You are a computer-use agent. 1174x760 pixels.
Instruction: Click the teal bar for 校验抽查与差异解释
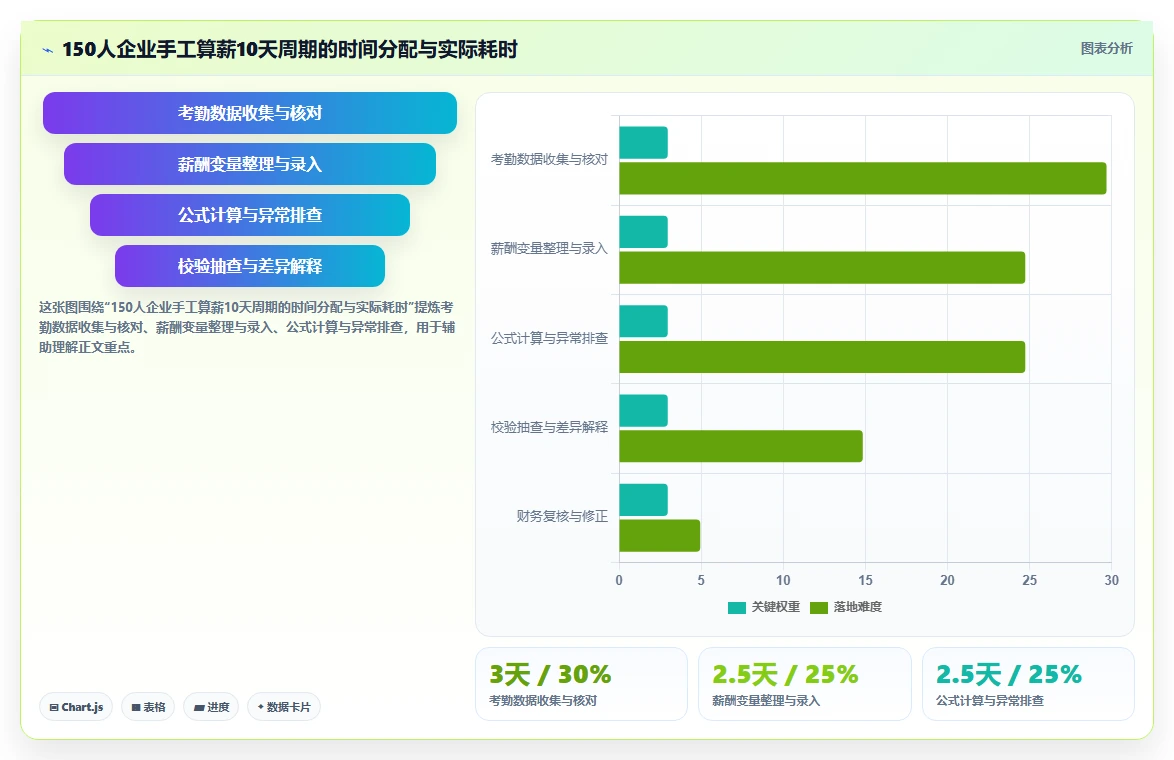[x=643, y=410]
